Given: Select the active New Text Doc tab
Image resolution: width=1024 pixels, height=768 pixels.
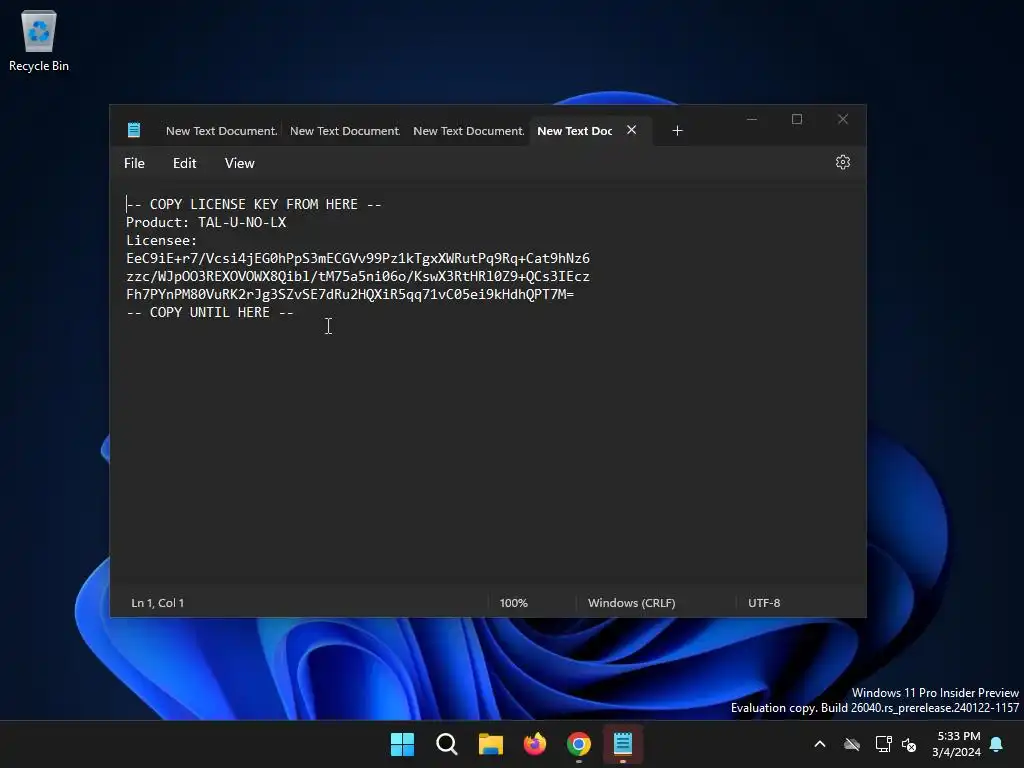Looking at the screenshot, I should tap(575, 131).
